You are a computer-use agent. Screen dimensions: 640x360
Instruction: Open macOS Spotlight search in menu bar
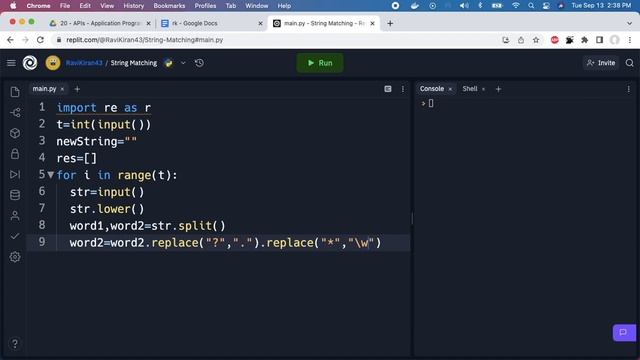[x=531, y=6]
